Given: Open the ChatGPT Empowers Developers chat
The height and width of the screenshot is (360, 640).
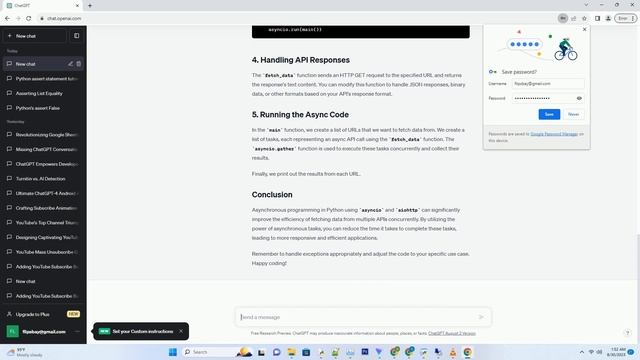Looking at the screenshot, I should click(x=43, y=164).
